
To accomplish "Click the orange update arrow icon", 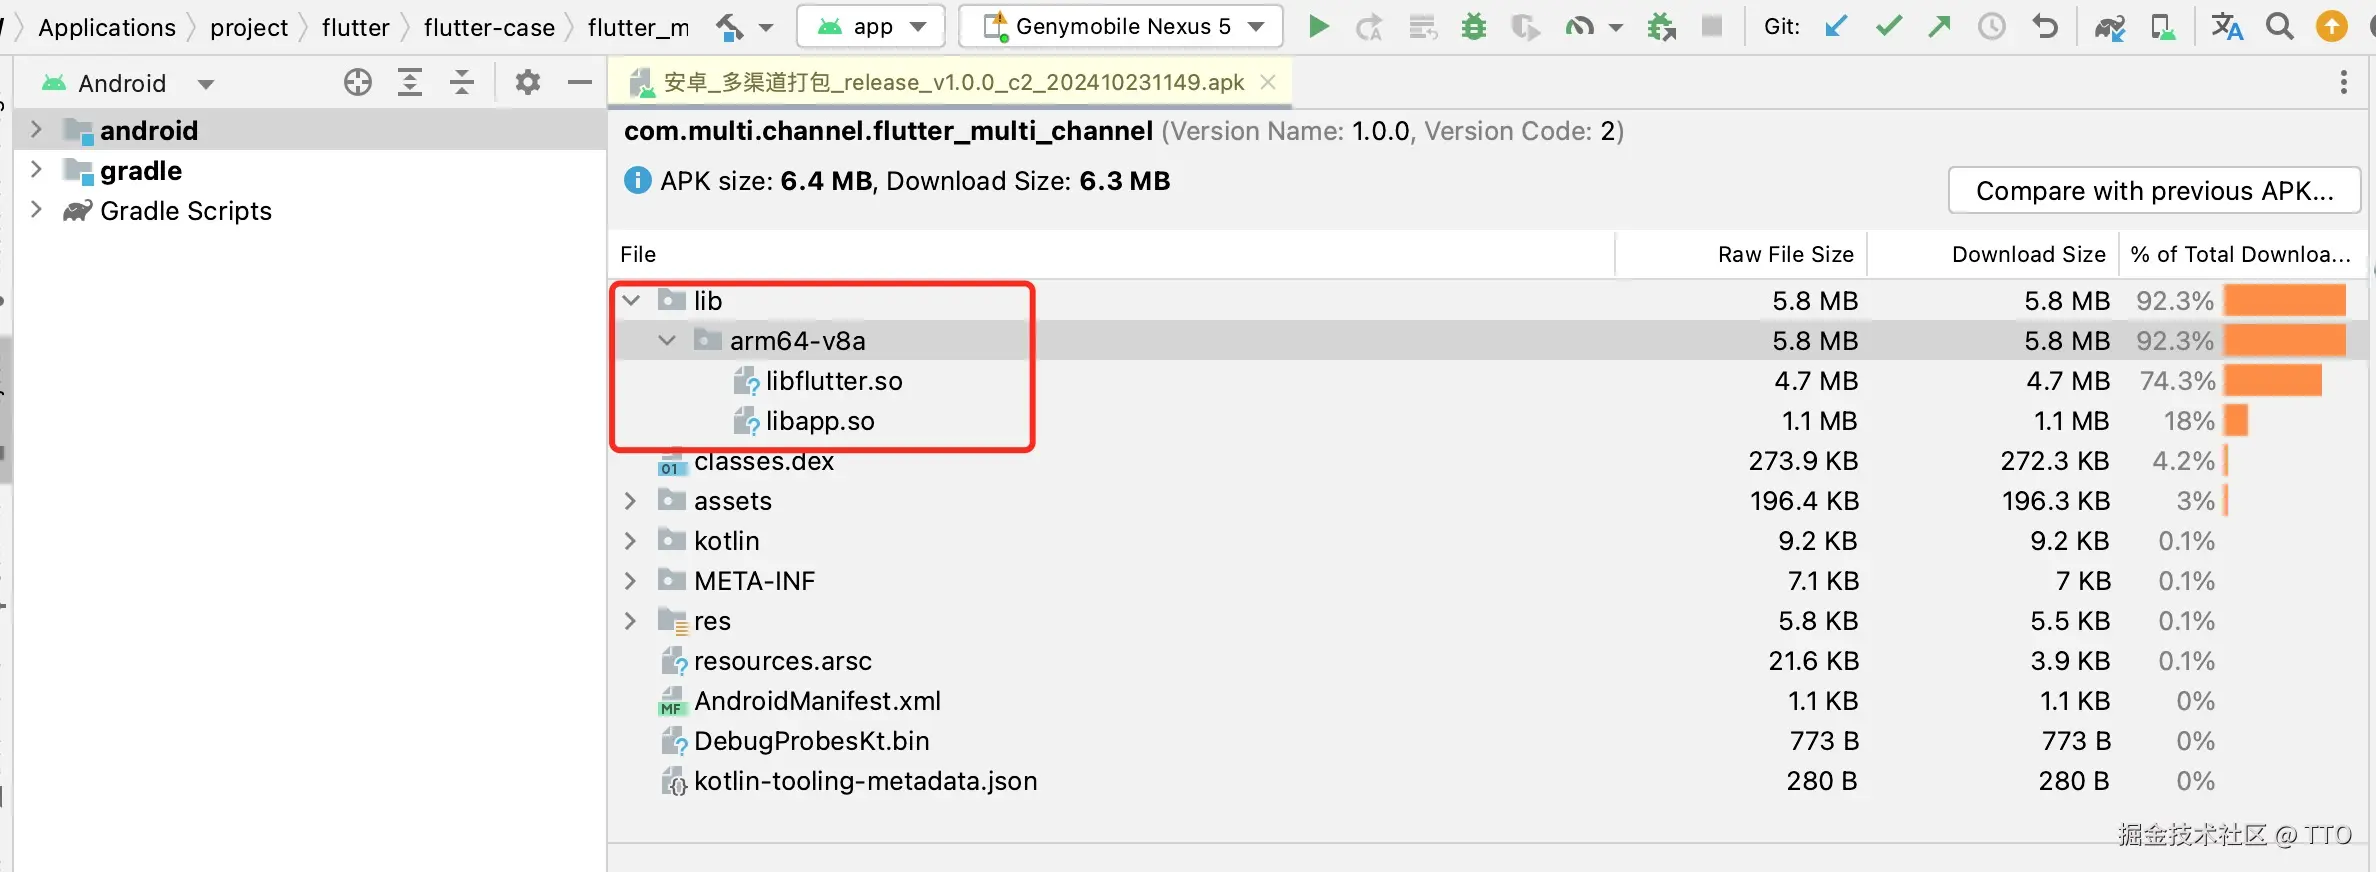I will (2332, 27).
